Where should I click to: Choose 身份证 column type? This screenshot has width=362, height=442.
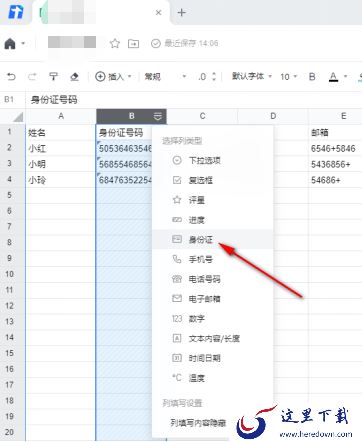click(213, 239)
